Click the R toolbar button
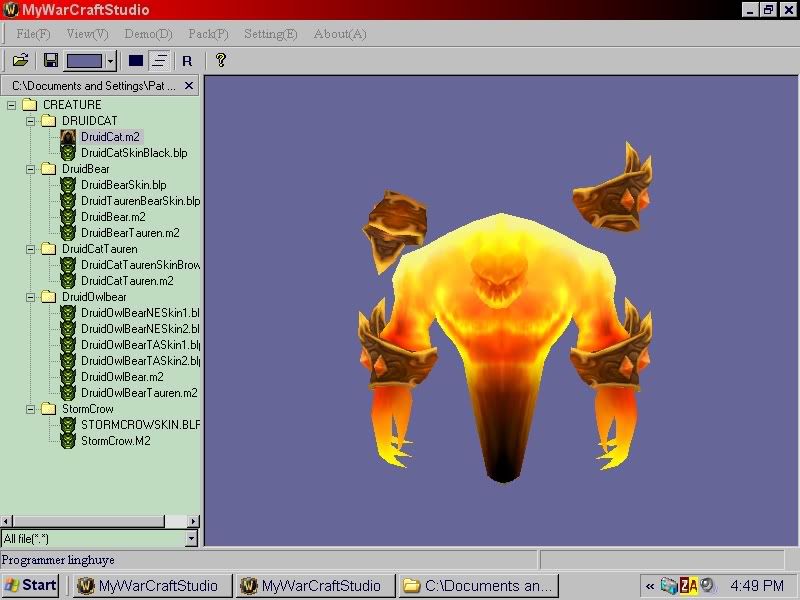The height and width of the screenshot is (600, 800). point(187,61)
